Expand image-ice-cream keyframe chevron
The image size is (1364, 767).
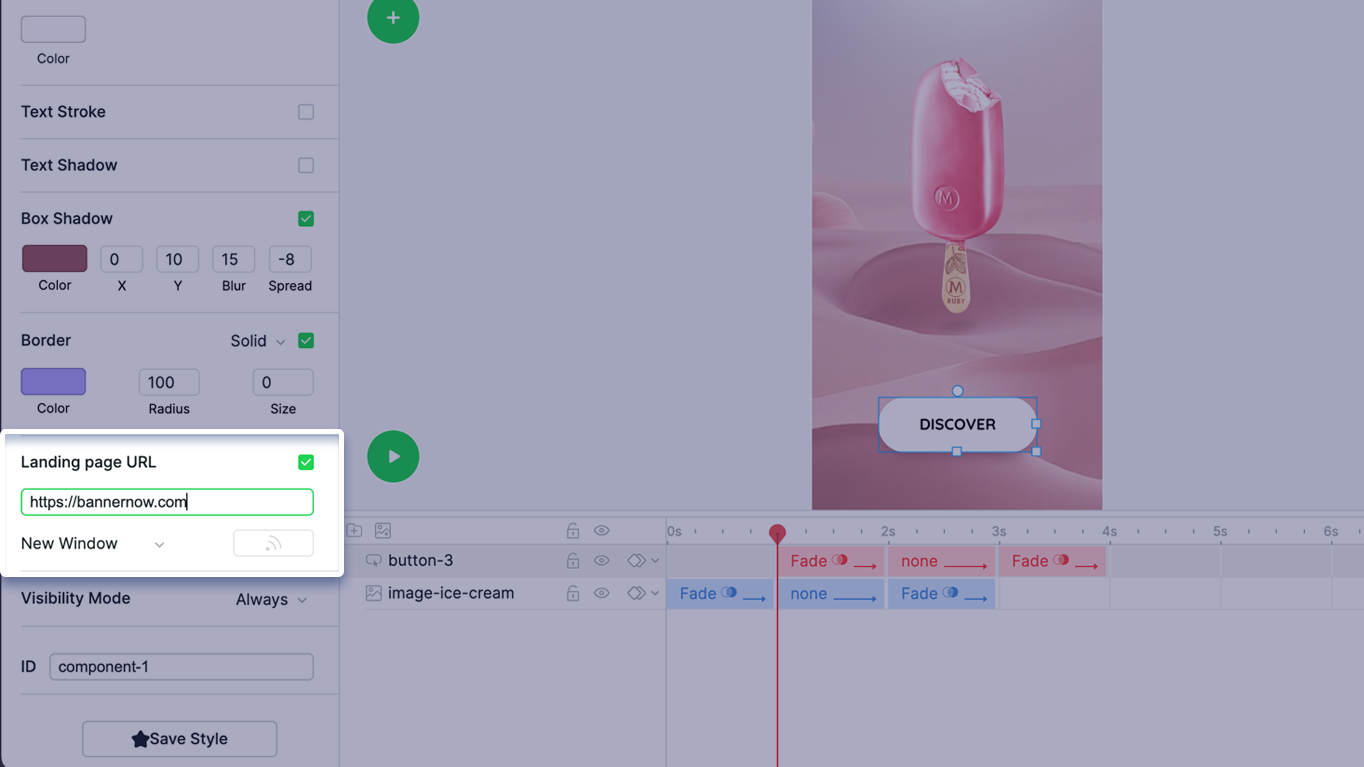coord(655,593)
